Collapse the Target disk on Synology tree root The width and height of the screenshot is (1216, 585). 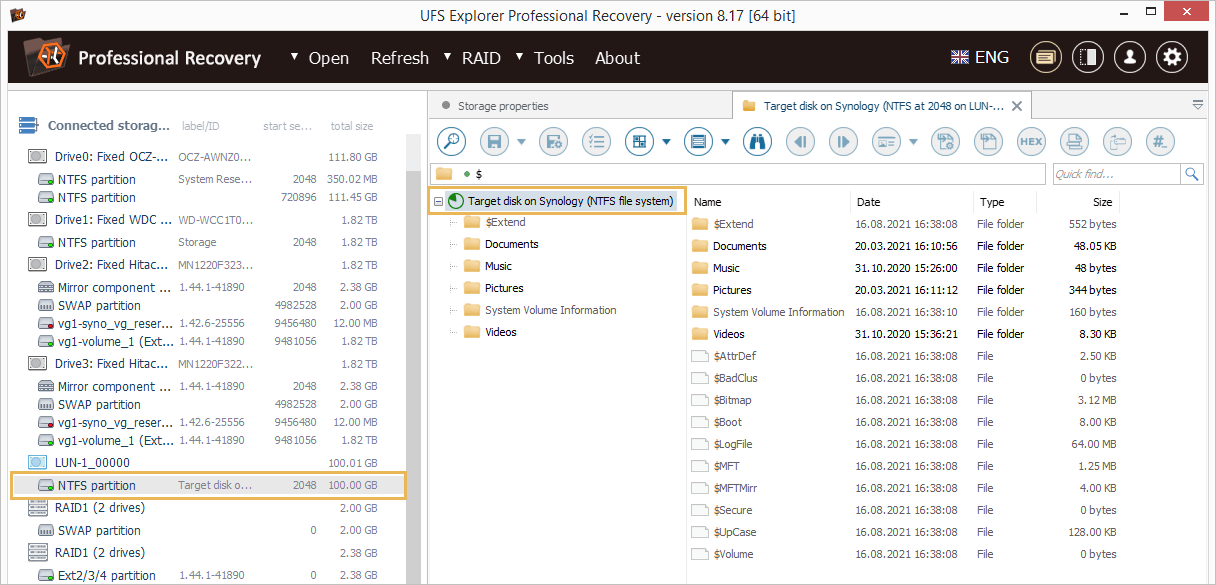(438, 201)
